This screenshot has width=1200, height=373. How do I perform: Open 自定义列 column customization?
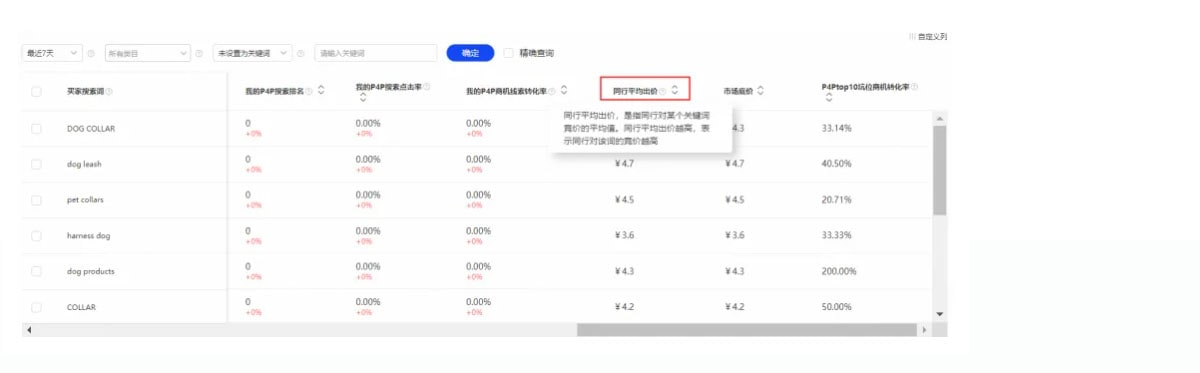(928, 36)
